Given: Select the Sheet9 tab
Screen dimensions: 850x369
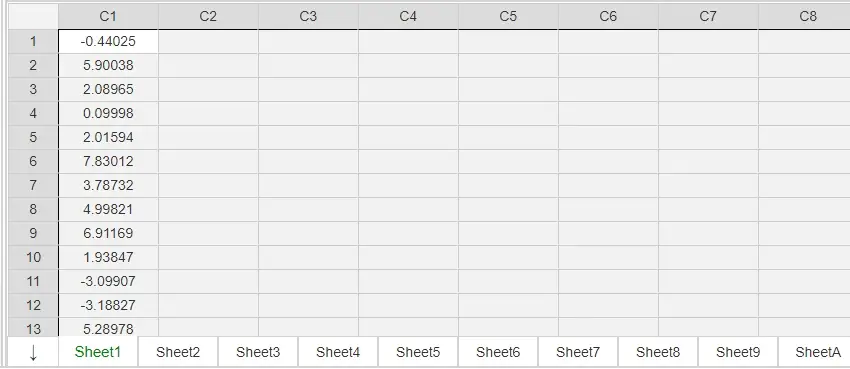Looking at the screenshot, I should (738, 352).
